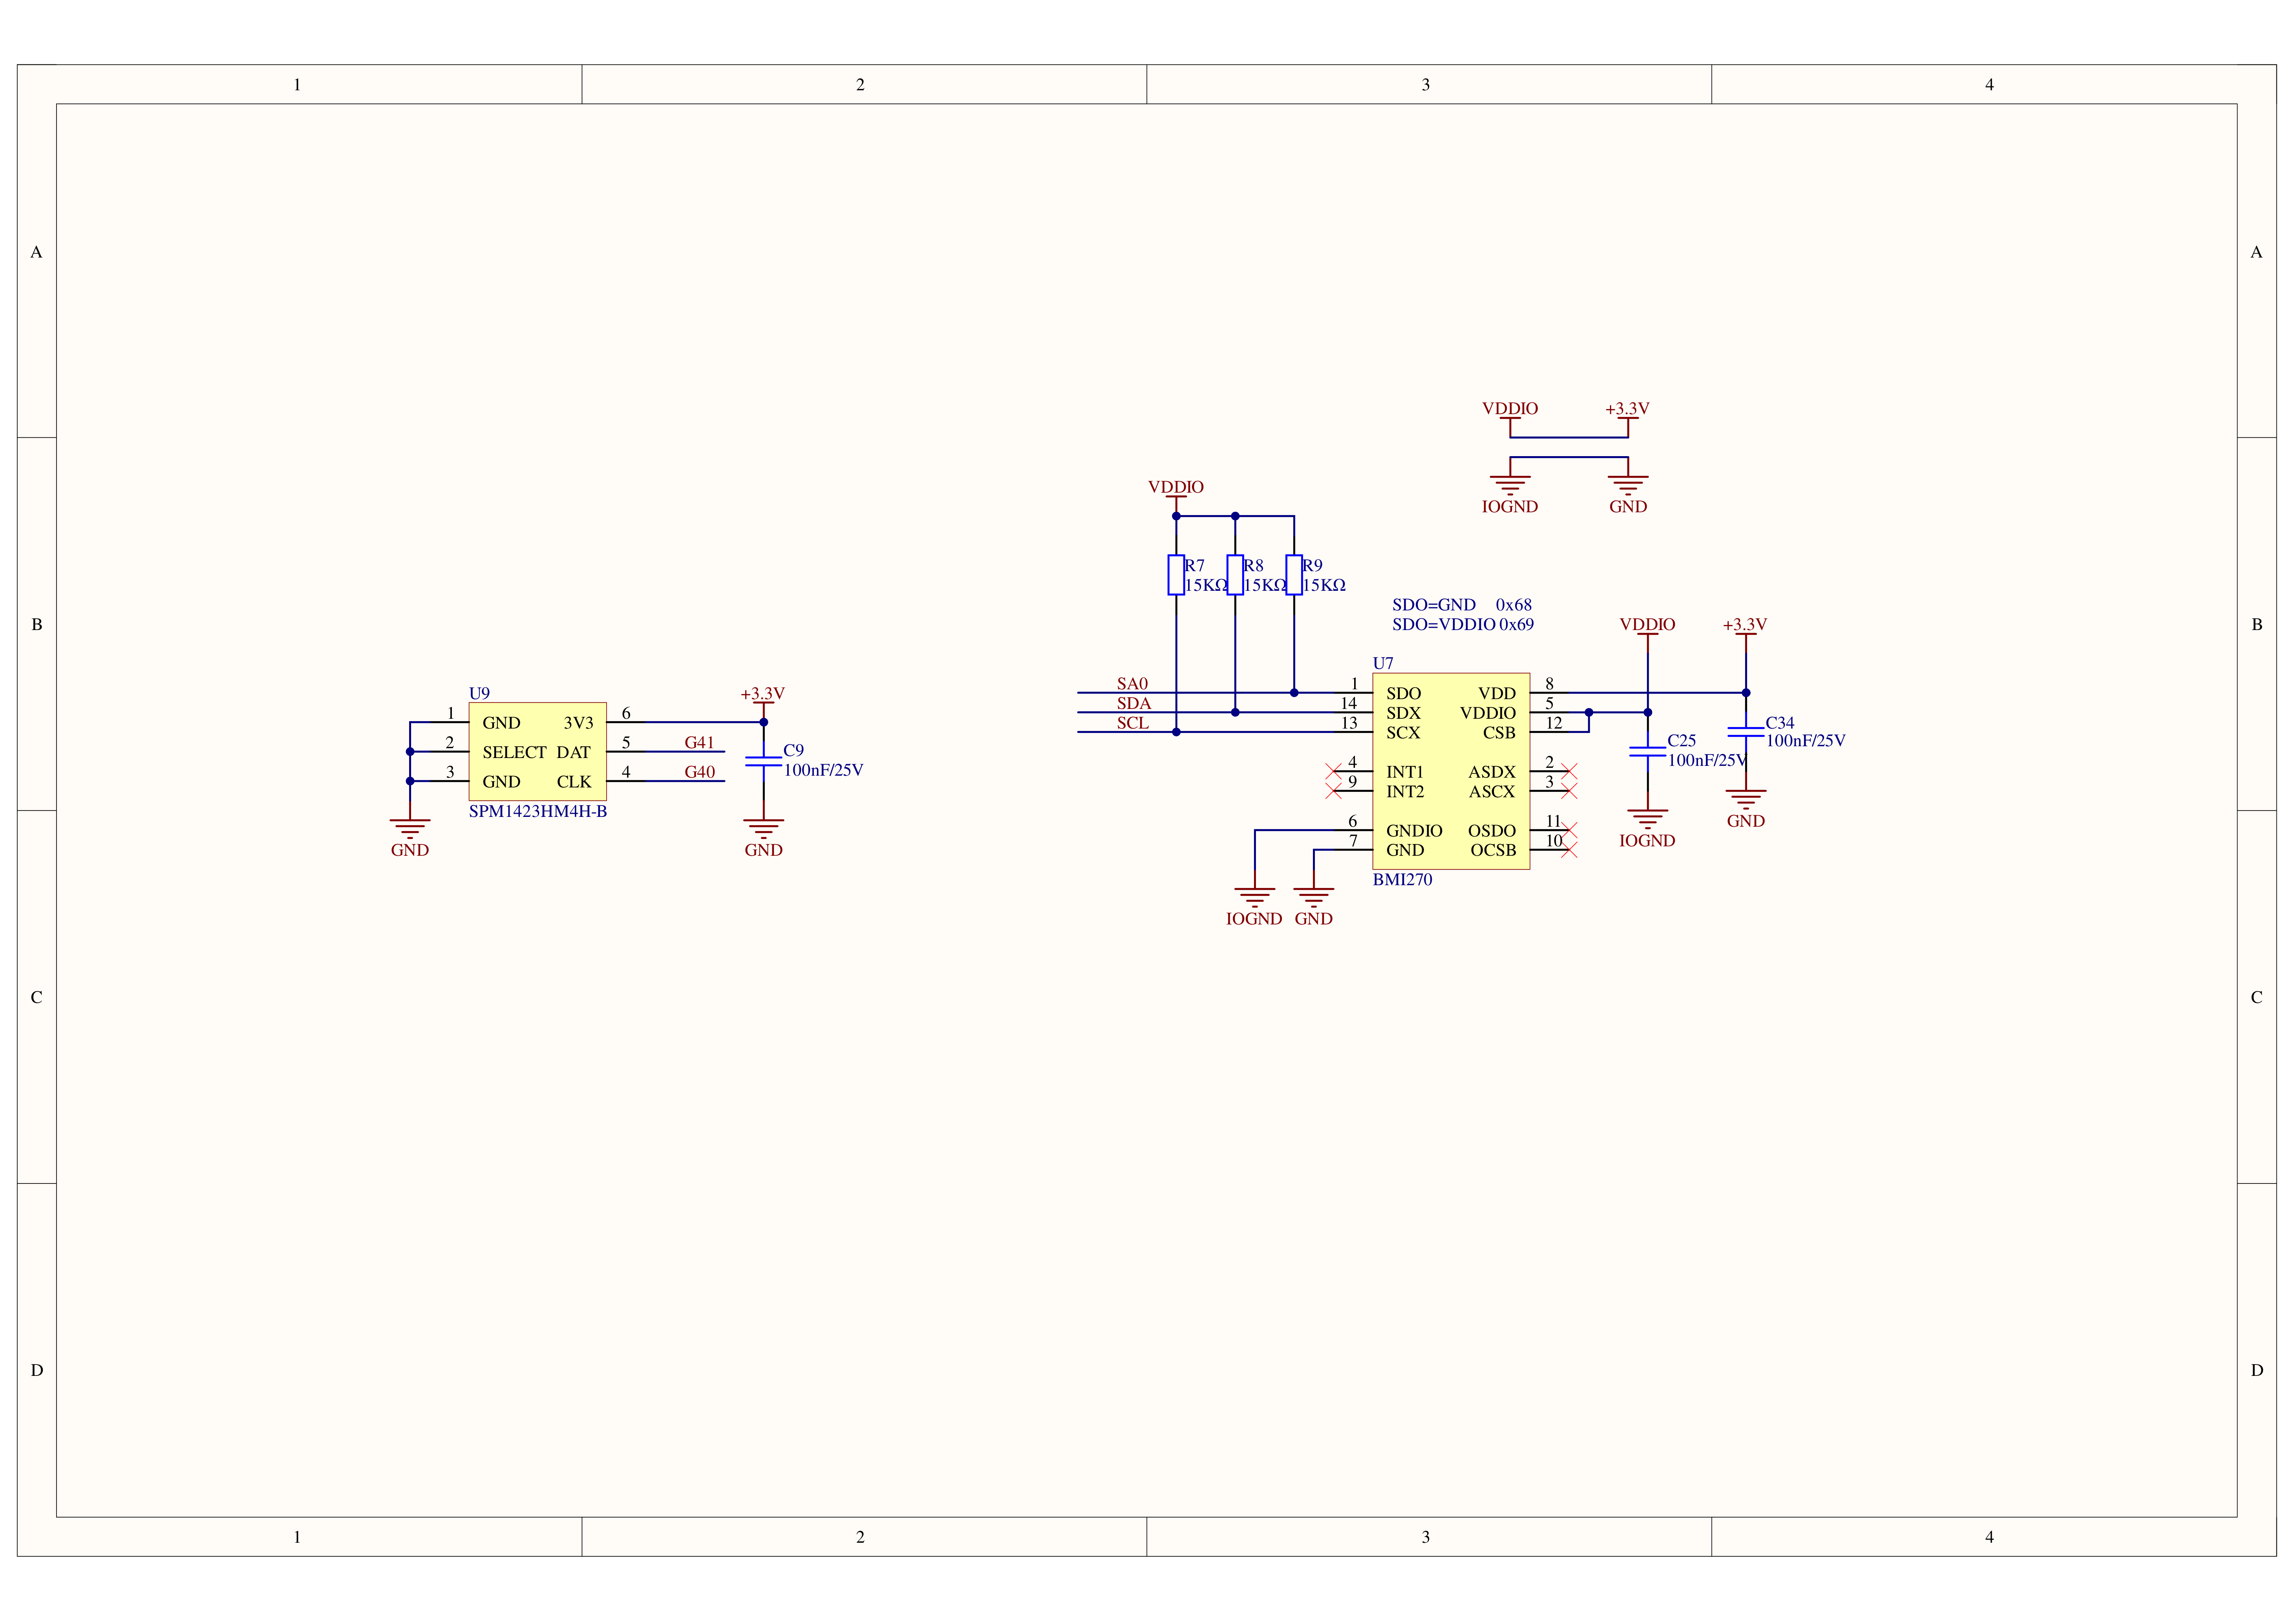The height and width of the screenshot is (1622, 2296).
Task: Click the CLK pin name on U9
Action: click(x=574, y=782)
